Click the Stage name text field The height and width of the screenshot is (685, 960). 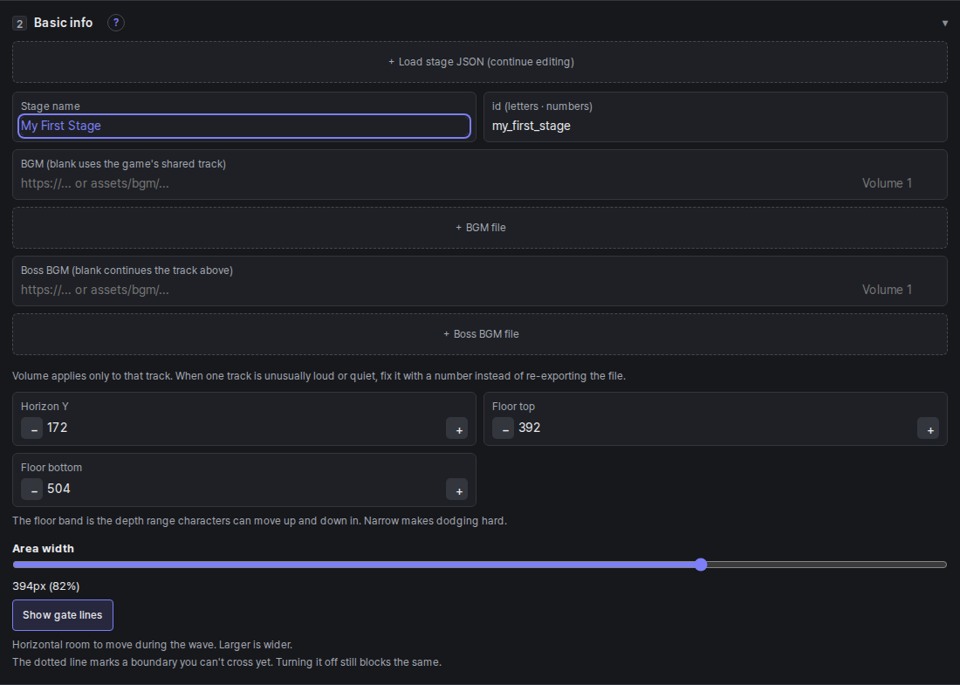[x=244, y=126]
